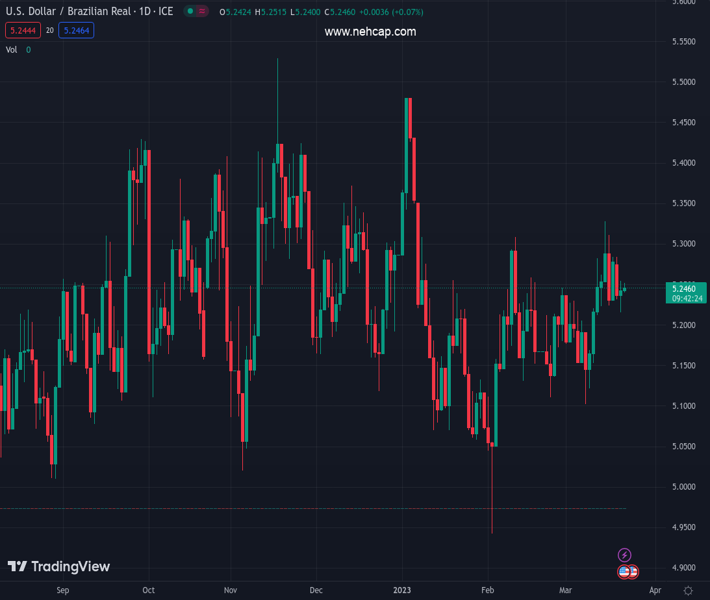Open chart settings gear in bottom-right corner

[x=688, y=591]
